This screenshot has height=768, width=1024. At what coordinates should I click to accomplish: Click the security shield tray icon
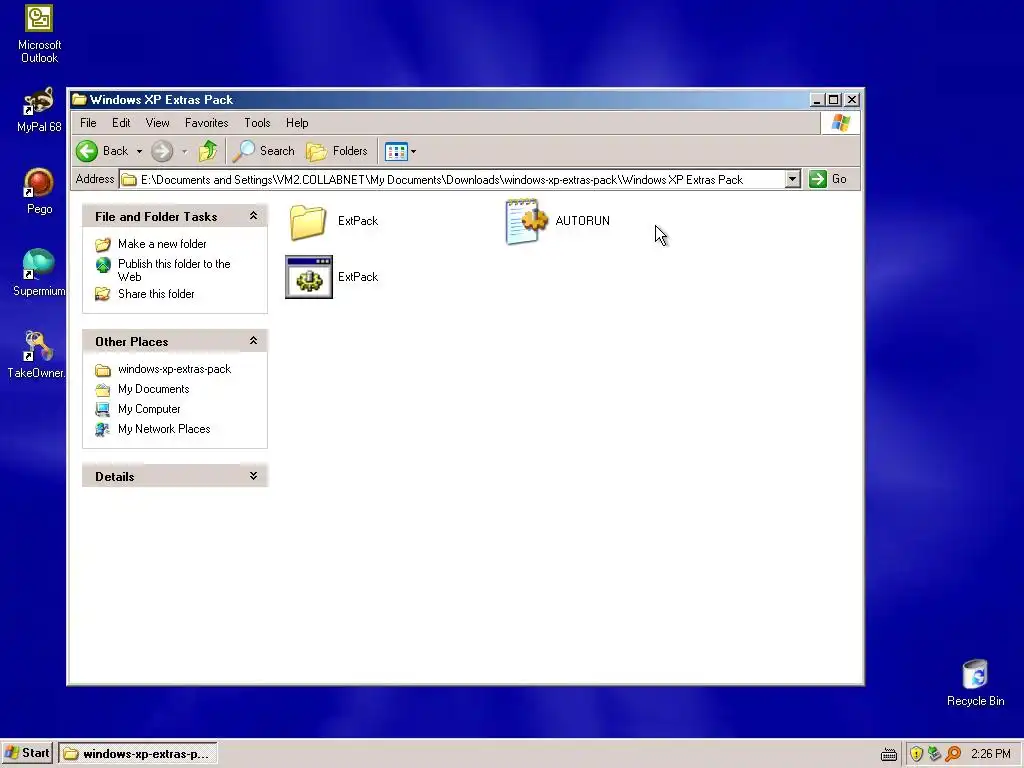coord(916,754)
